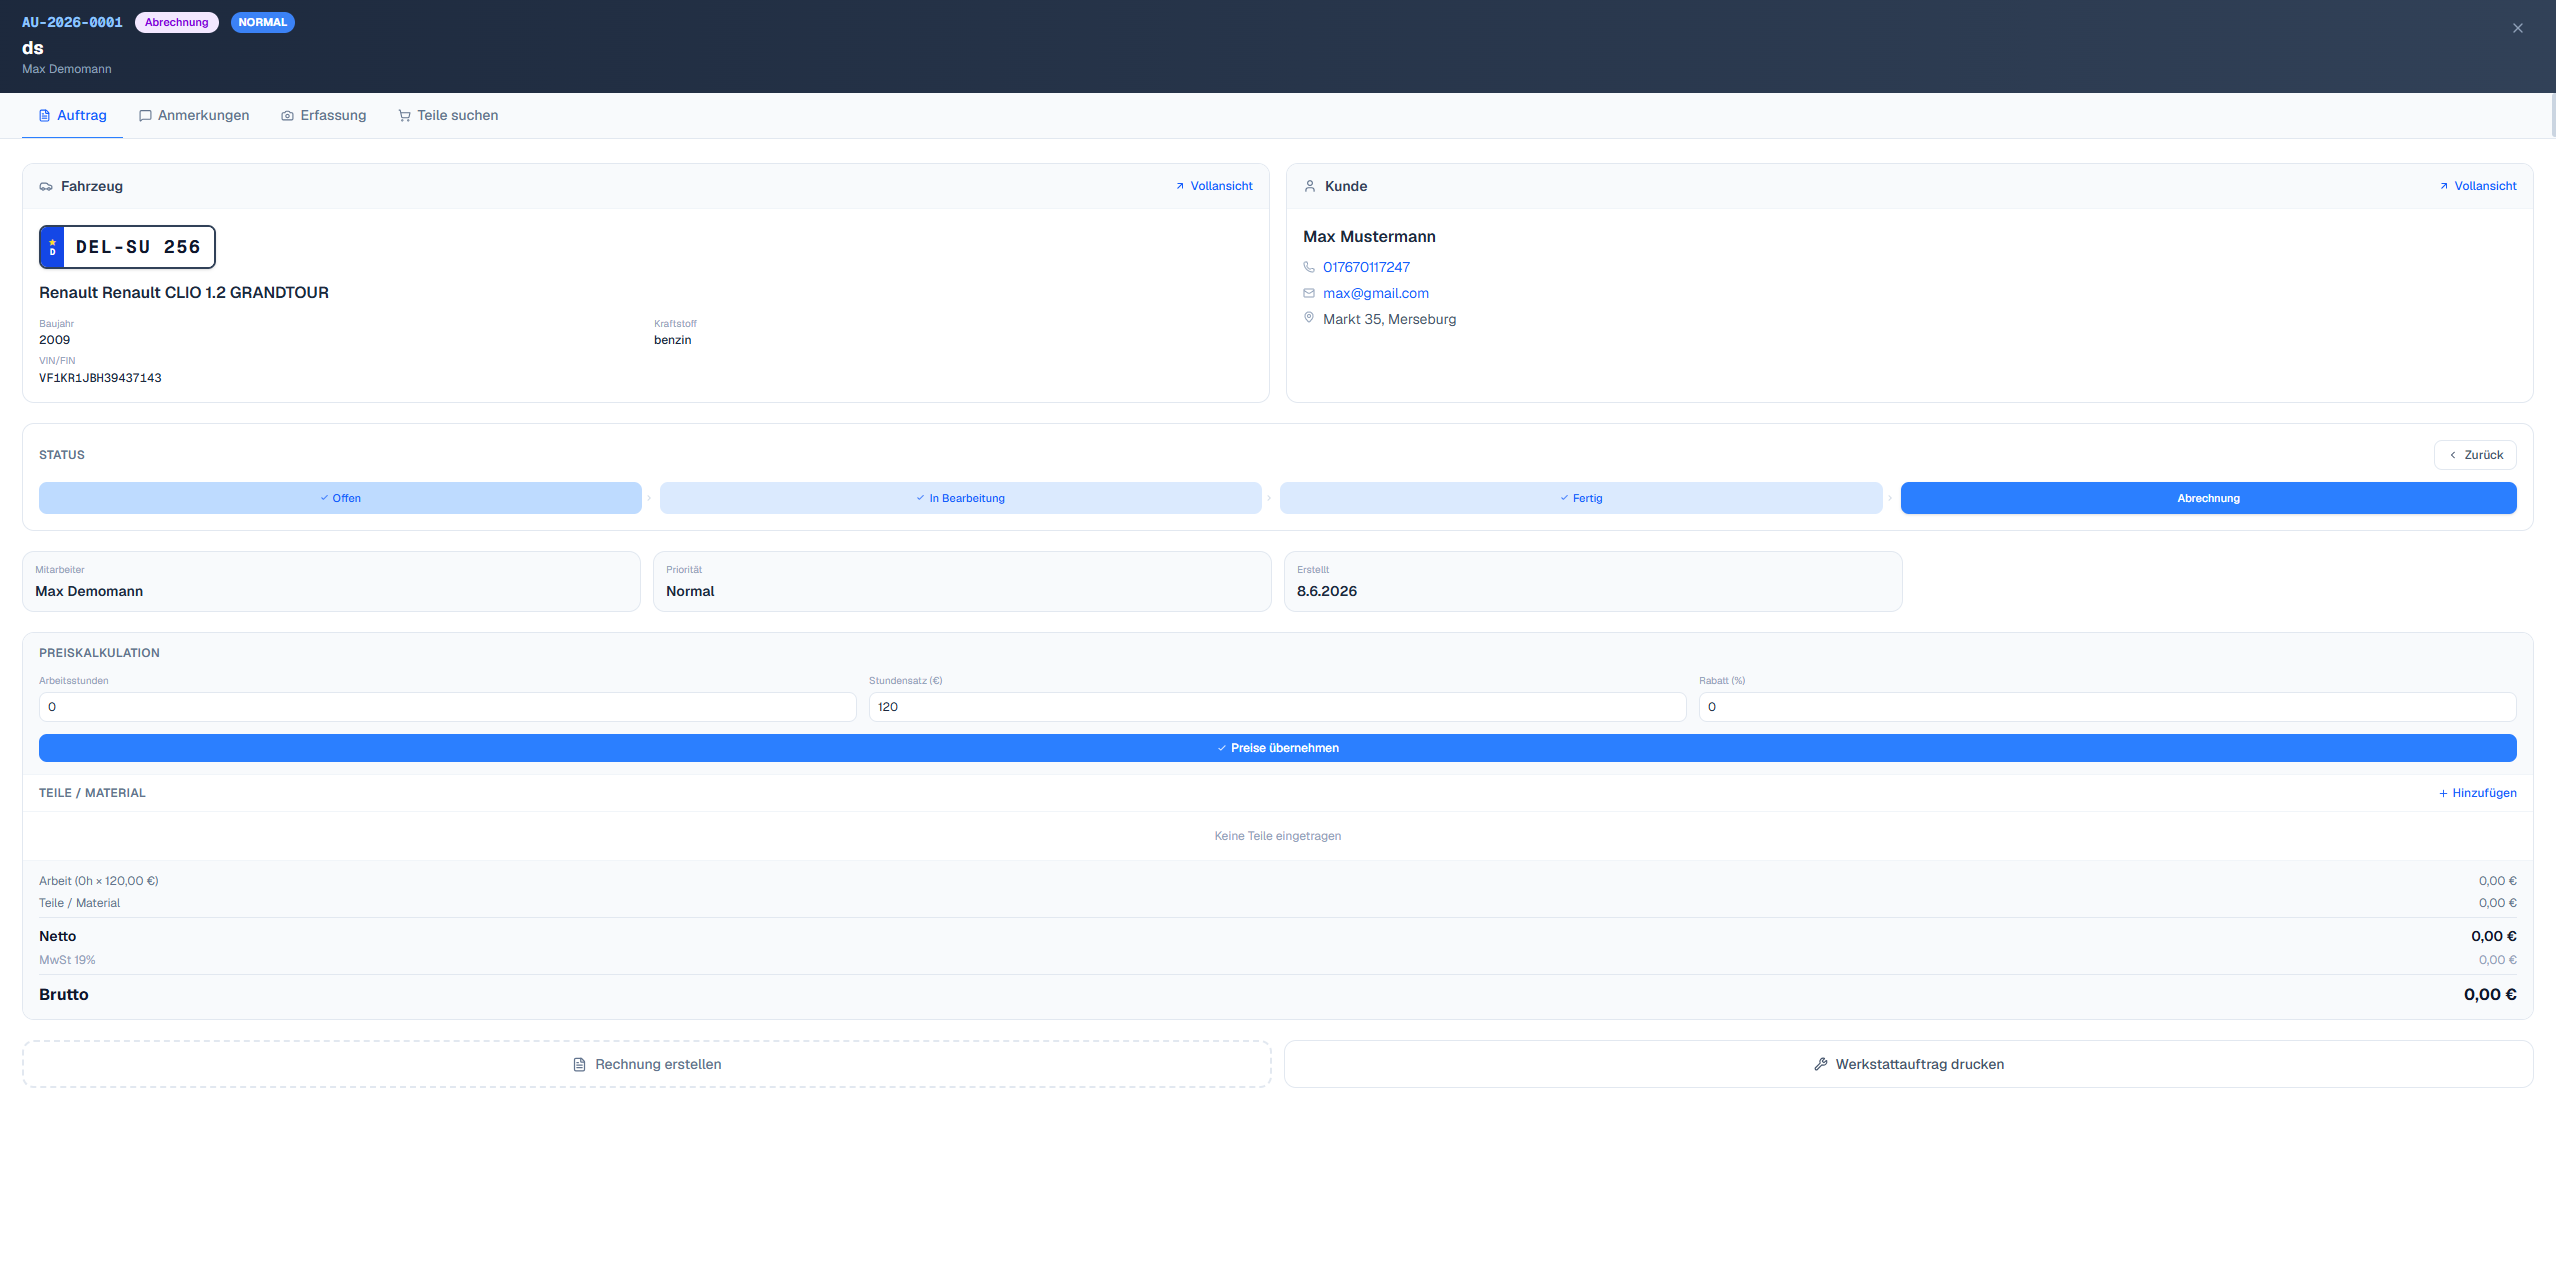Close the order dialog with X
The height and width of the screenshot is (1266, 2556).
click(2518, 28)
